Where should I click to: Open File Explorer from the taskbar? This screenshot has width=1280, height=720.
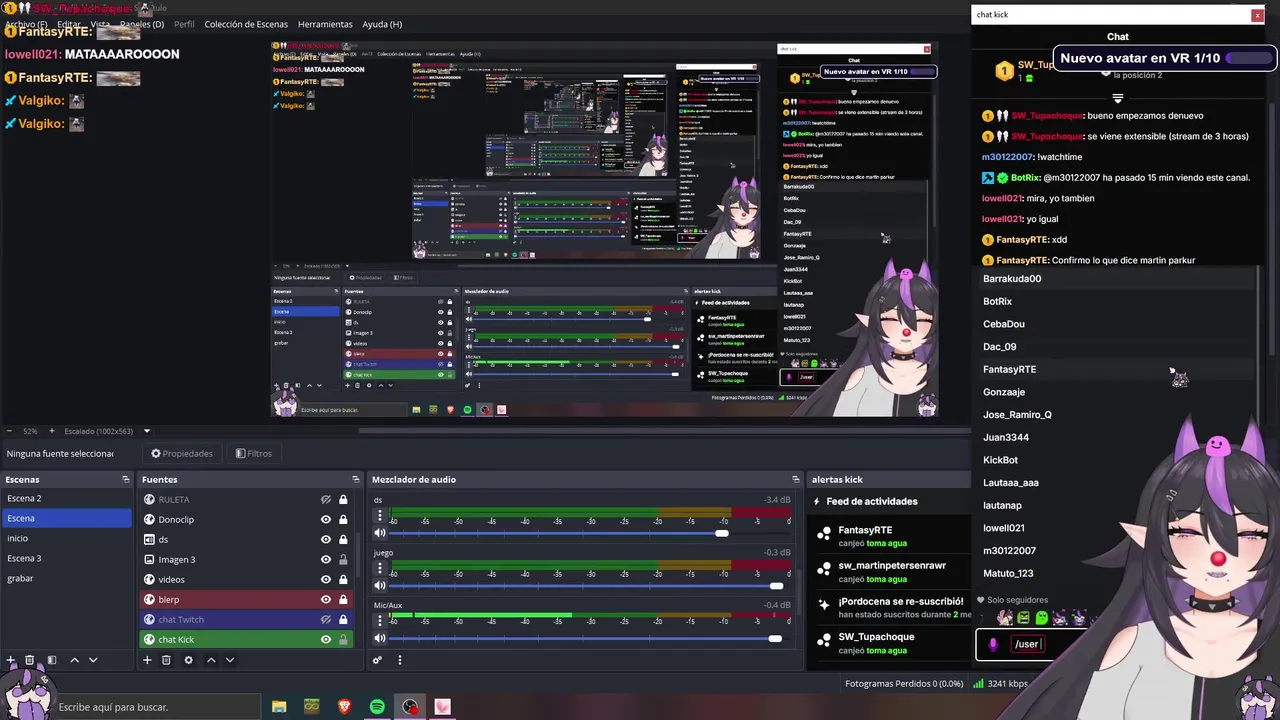(279, 707)
